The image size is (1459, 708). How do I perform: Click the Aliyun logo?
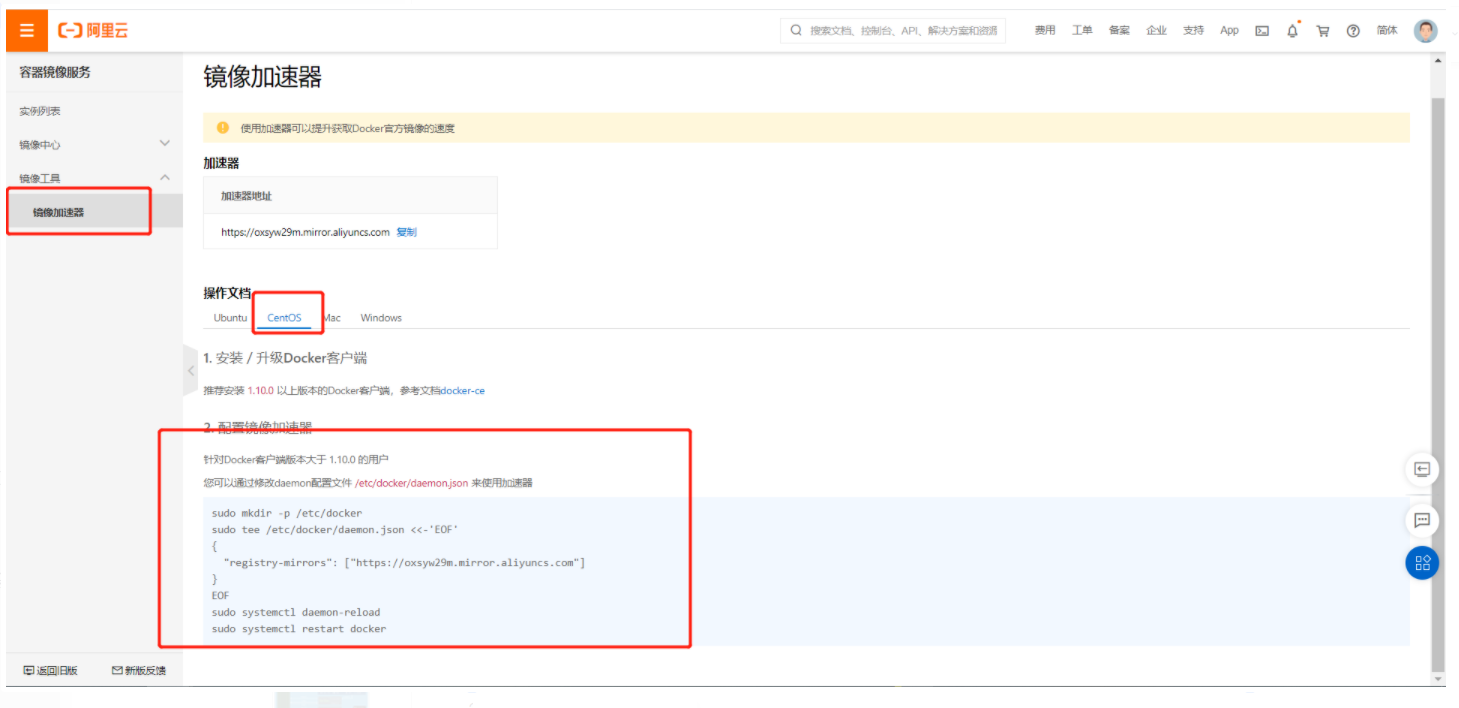point(93,31)
